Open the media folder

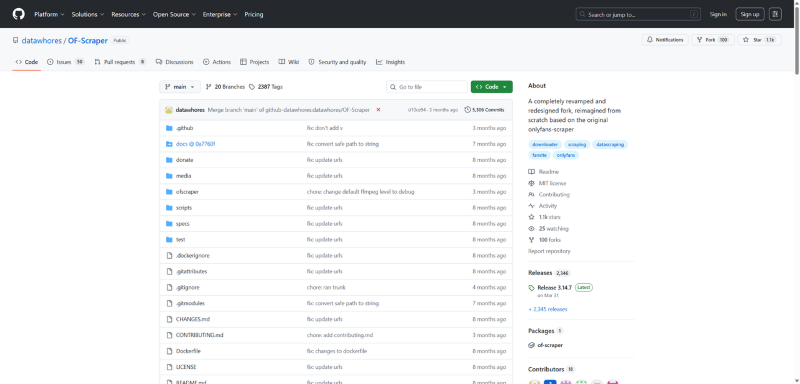coord(183,176)
